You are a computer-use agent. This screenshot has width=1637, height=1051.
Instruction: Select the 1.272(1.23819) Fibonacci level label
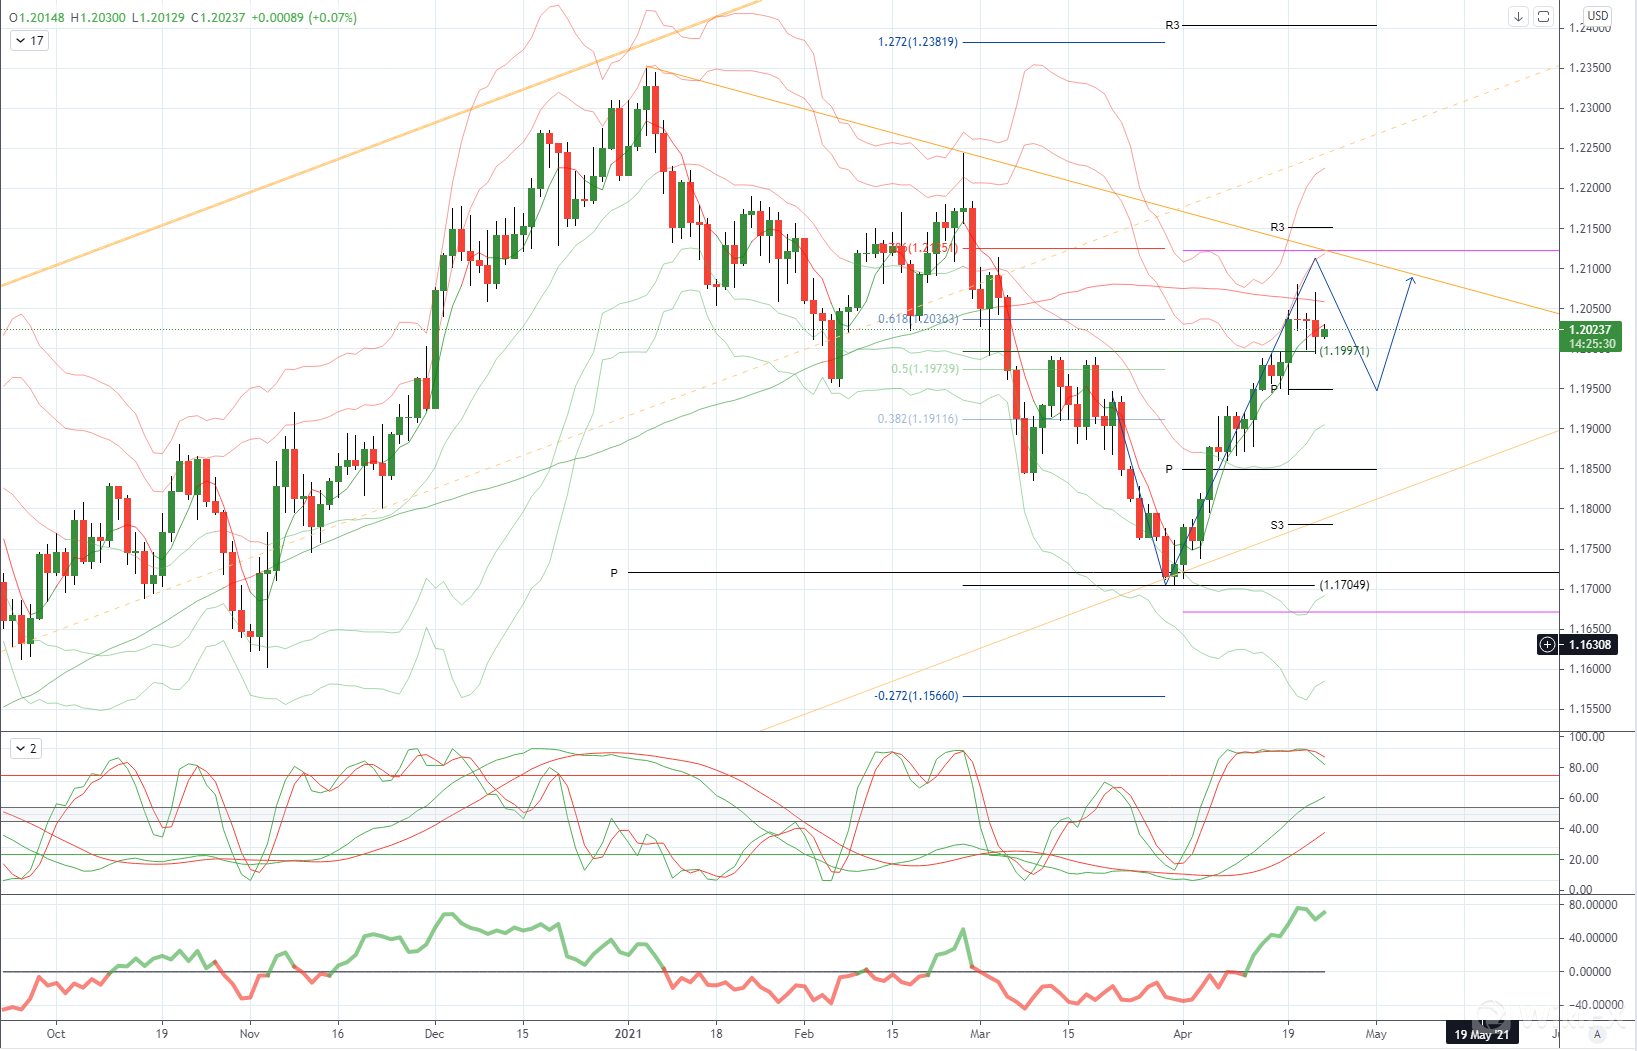(x=917, y=42)
